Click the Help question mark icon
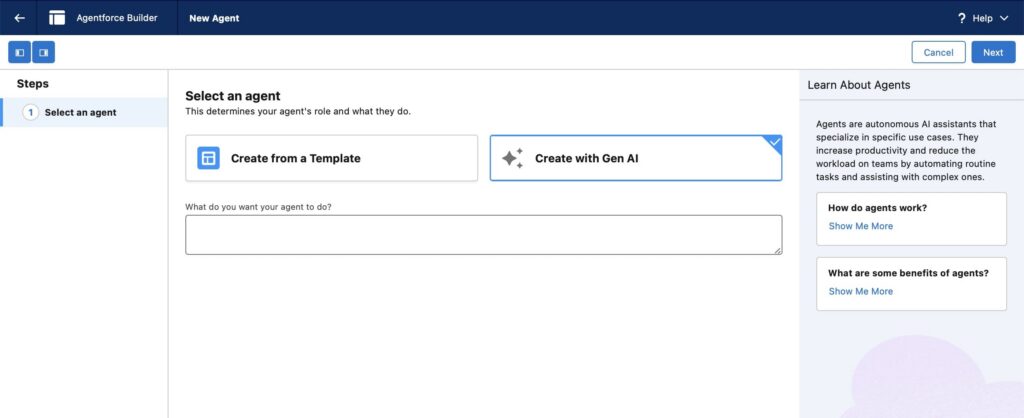The image size is (1024, 418). (961, 18)
